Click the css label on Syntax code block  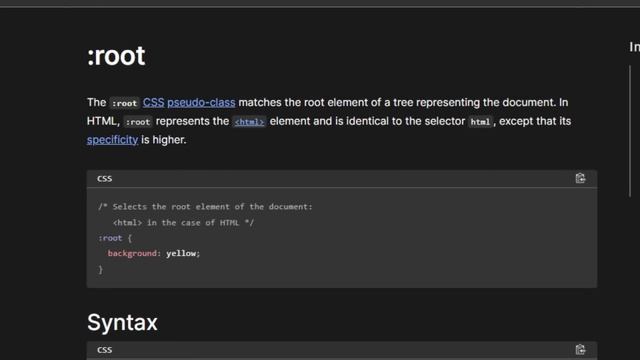pos(104,350)
